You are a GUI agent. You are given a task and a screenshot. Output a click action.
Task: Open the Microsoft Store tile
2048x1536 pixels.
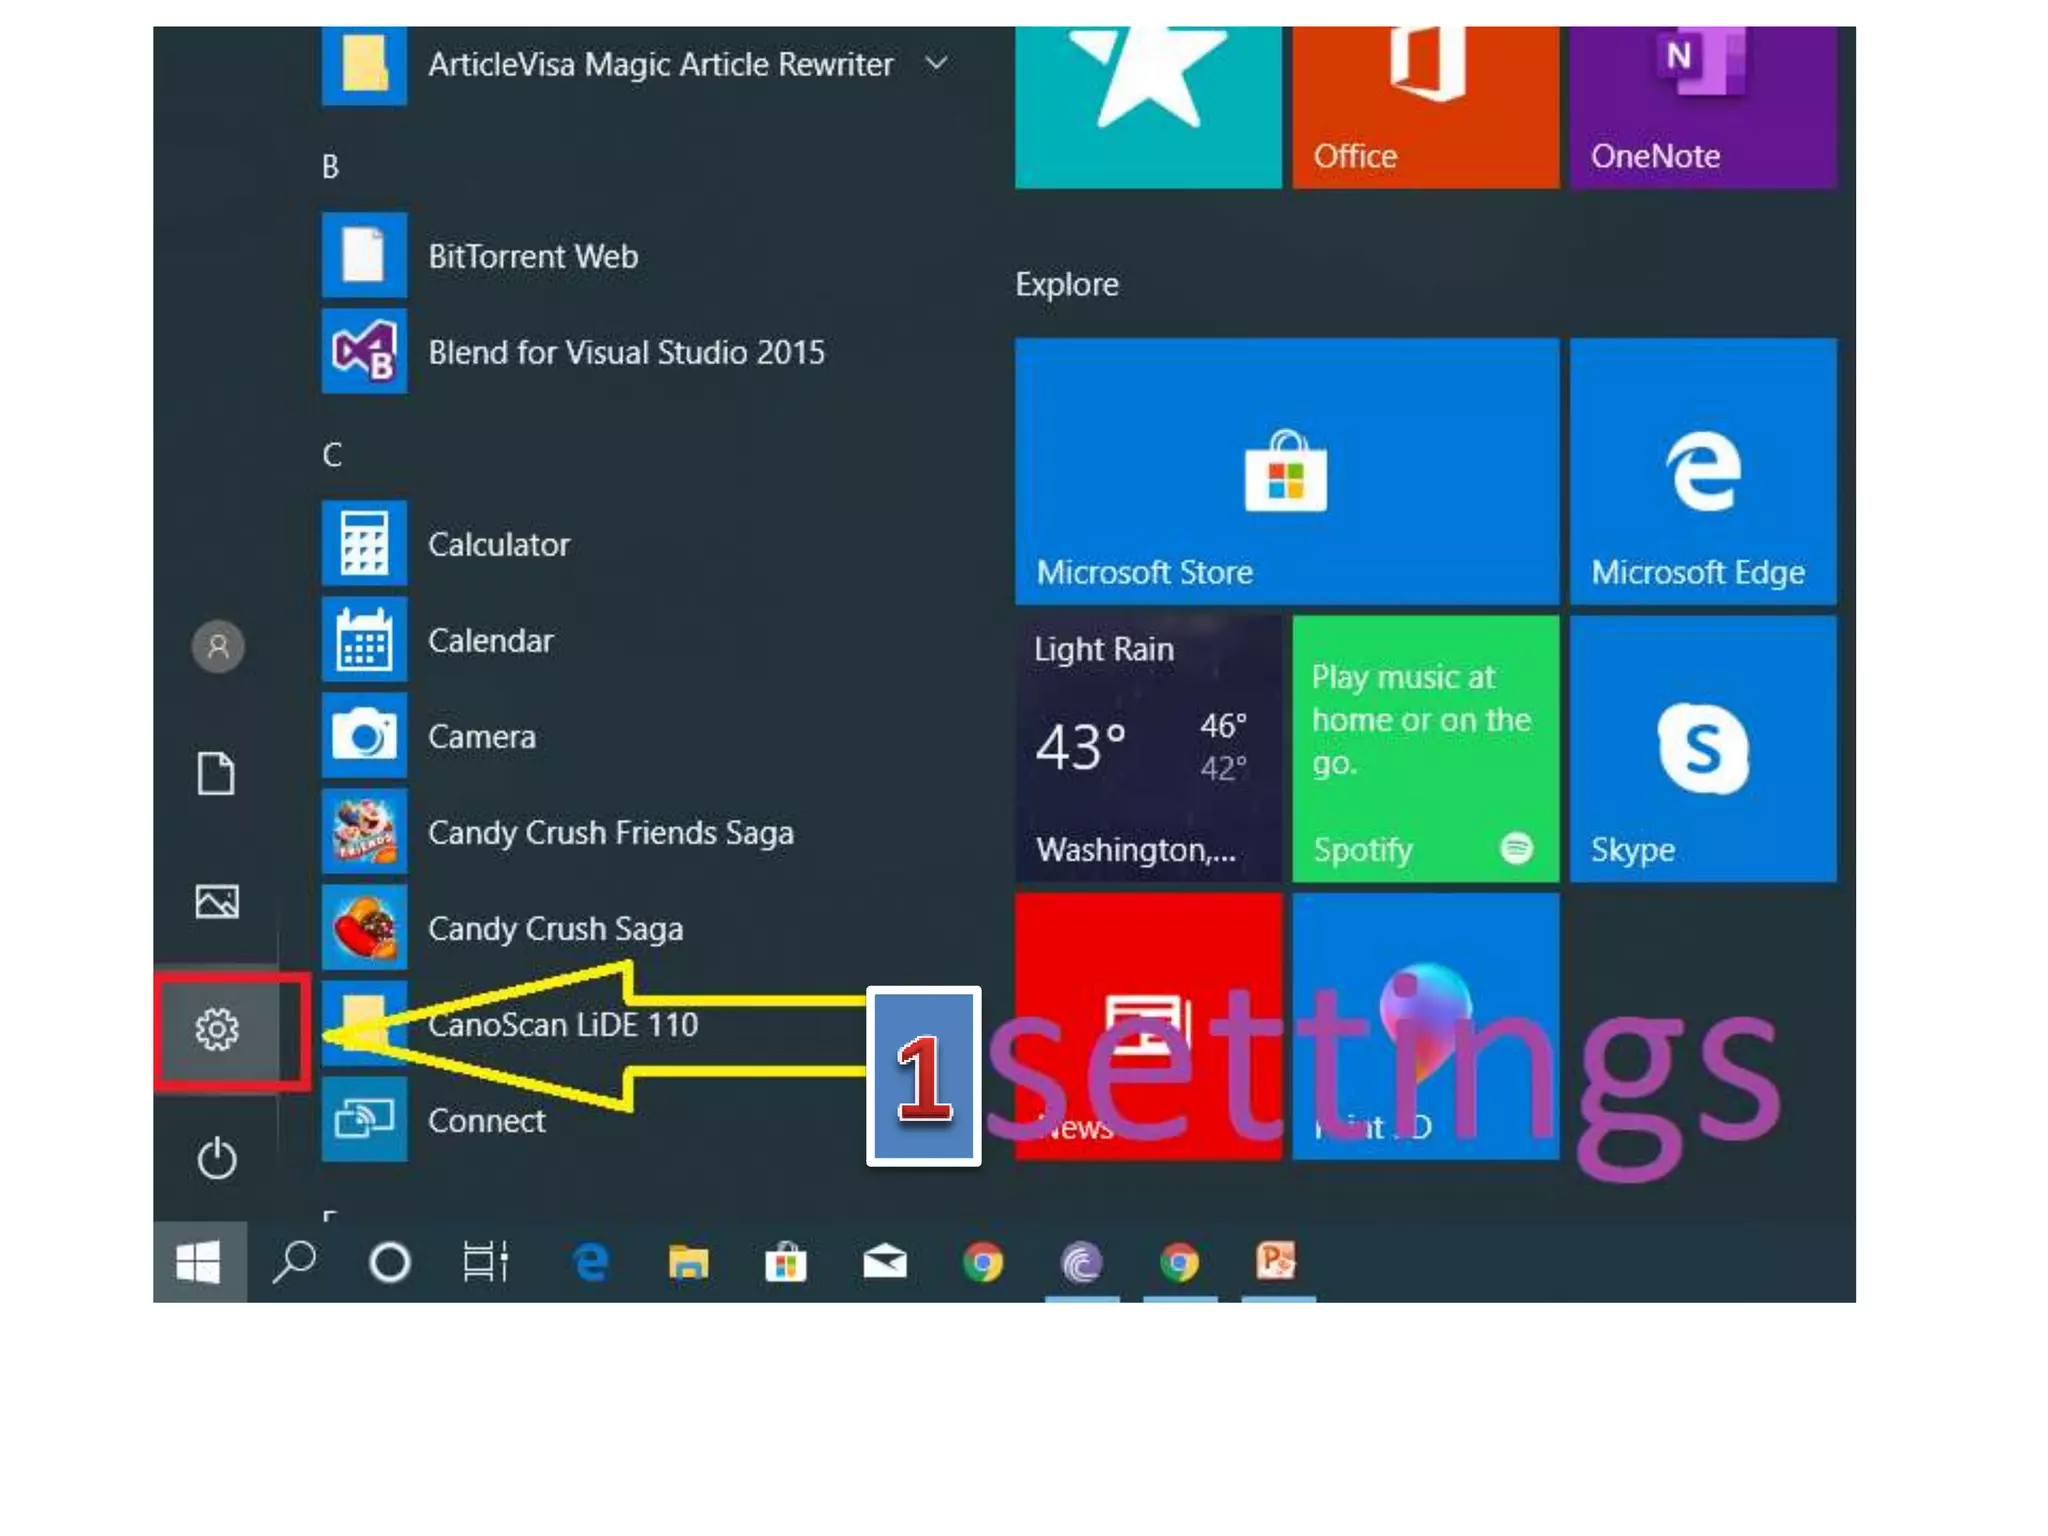(1286, 472)
